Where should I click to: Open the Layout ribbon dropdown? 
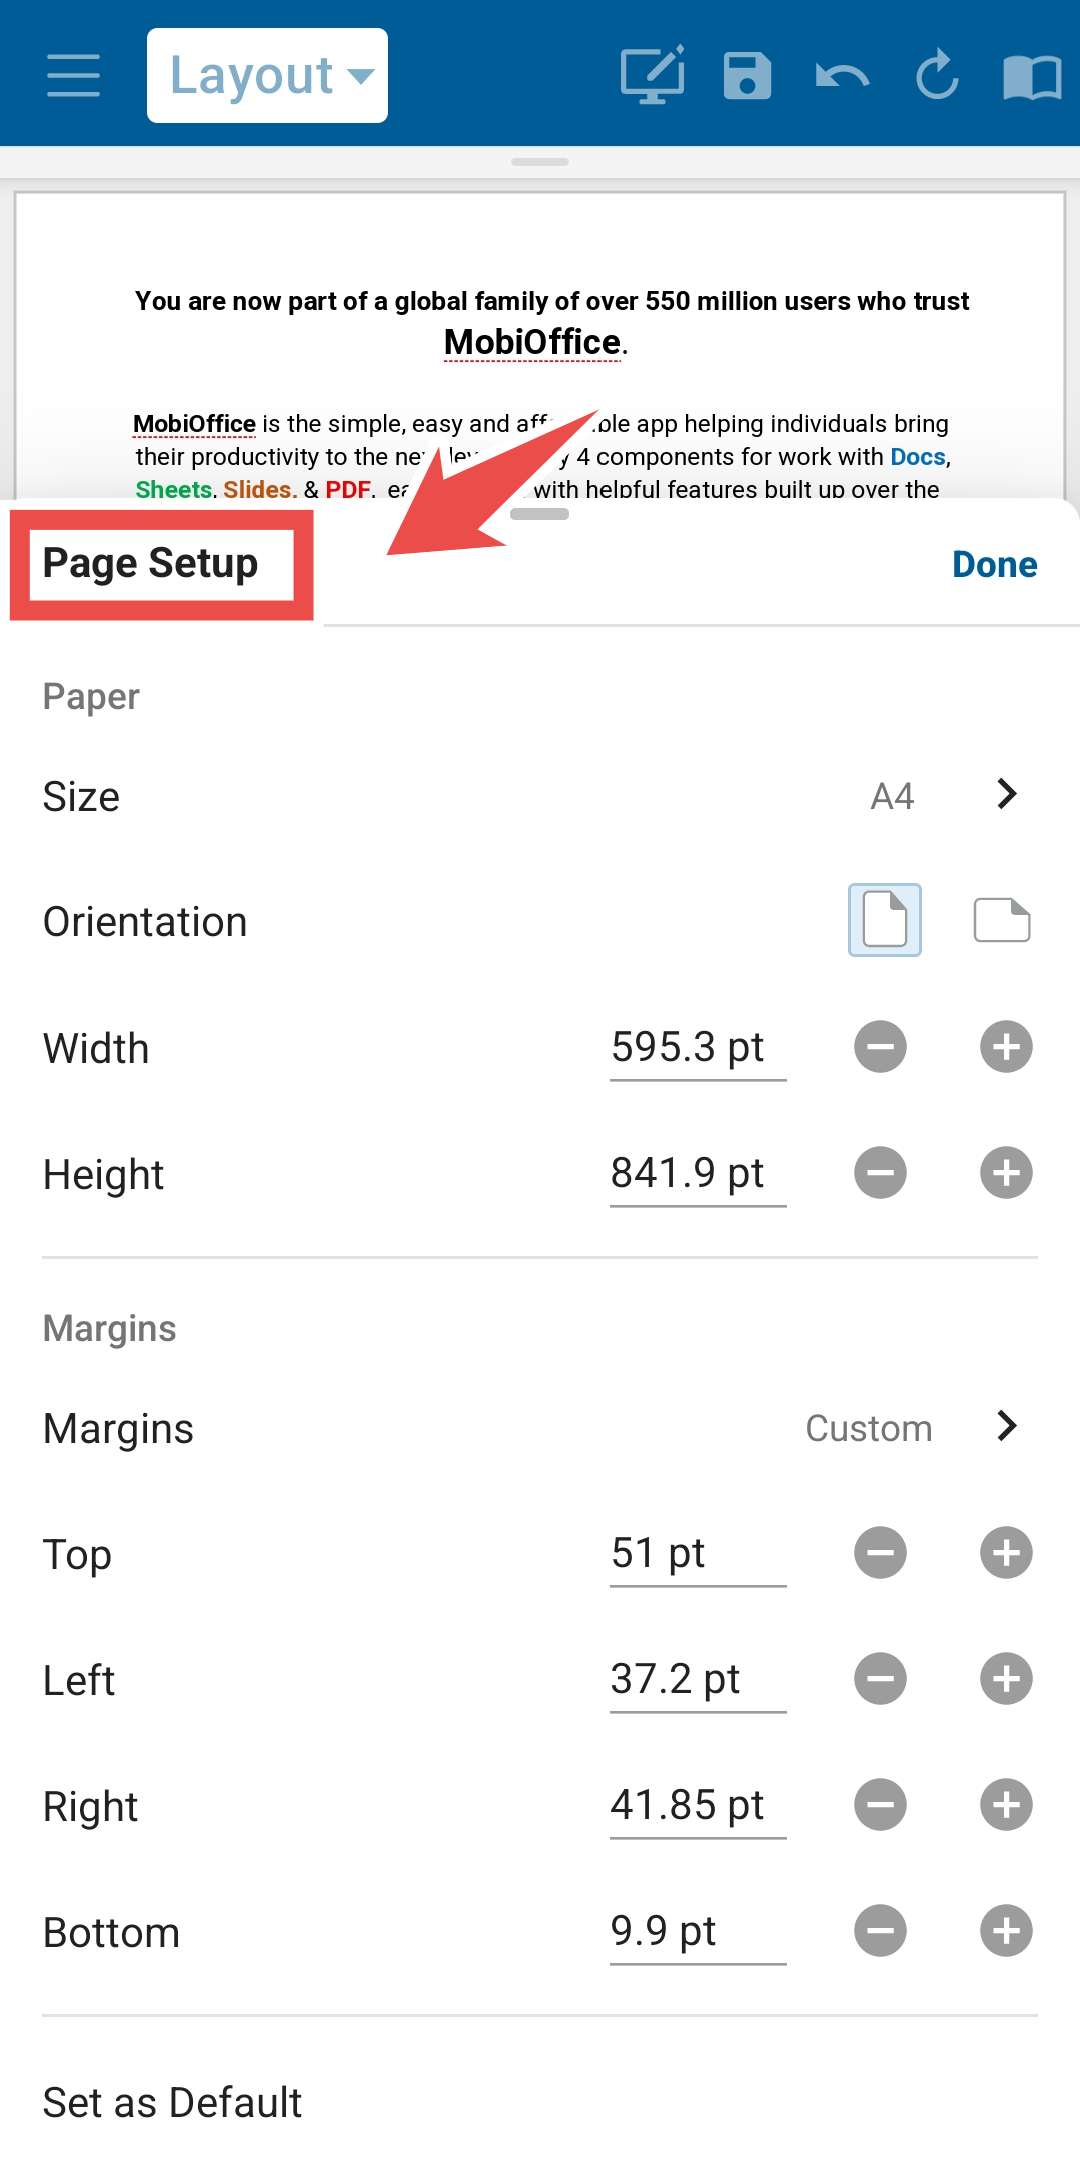(x=267, y=76)
